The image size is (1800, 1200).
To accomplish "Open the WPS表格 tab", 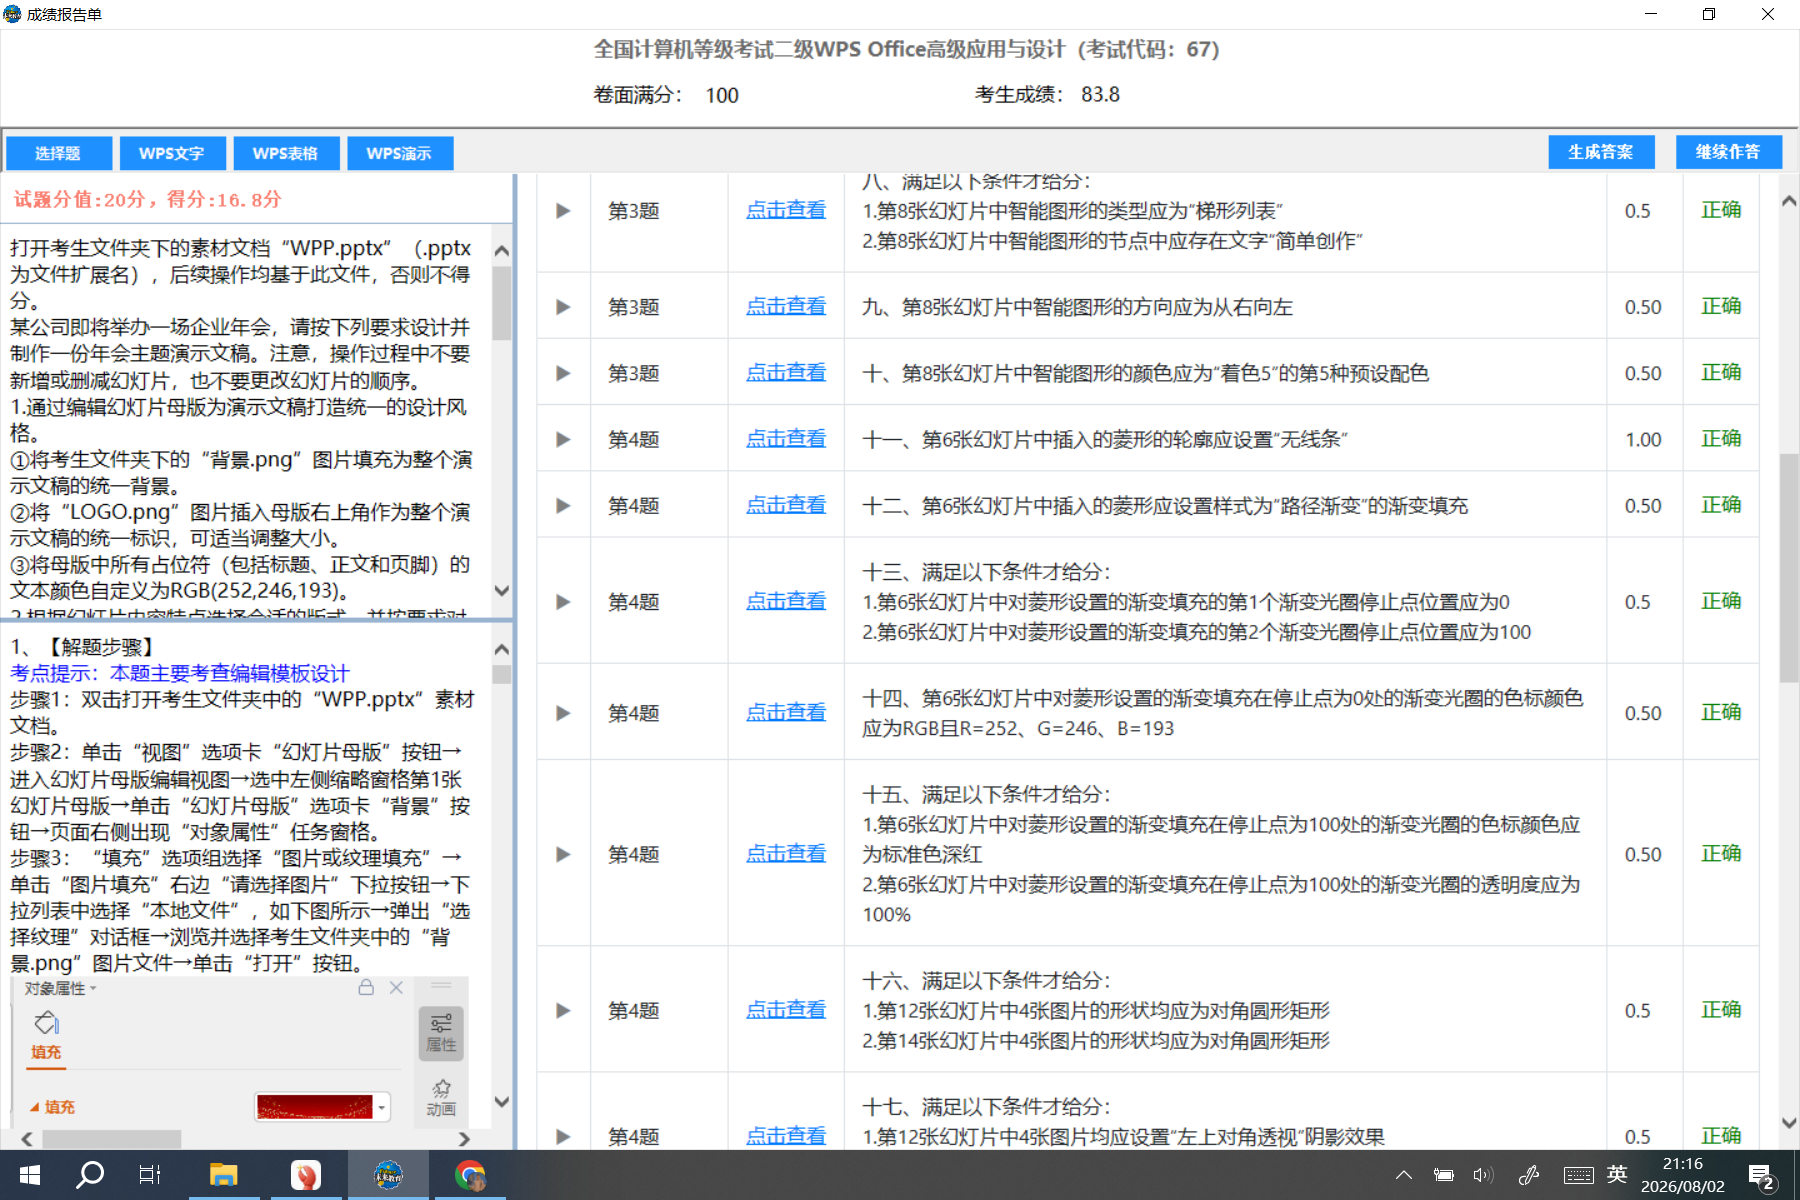I will pos(285,153).
